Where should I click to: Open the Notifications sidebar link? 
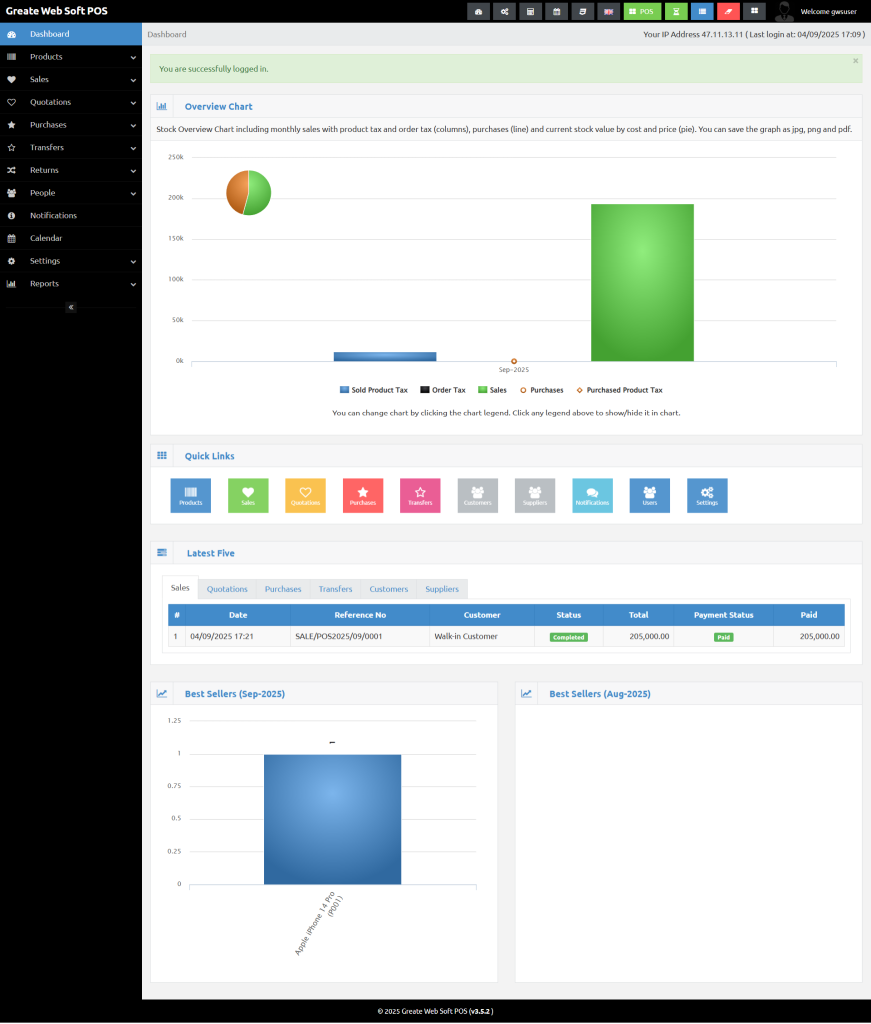53,216
